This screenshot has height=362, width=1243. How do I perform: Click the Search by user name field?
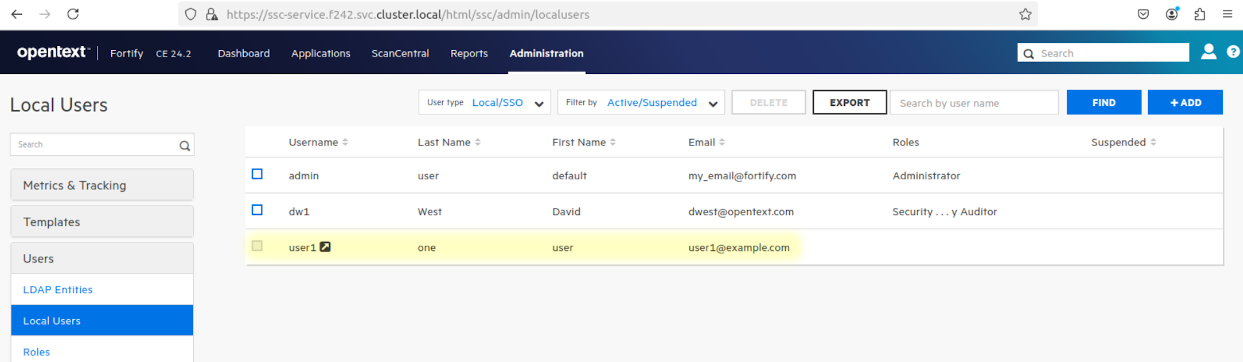click(975, 102)
